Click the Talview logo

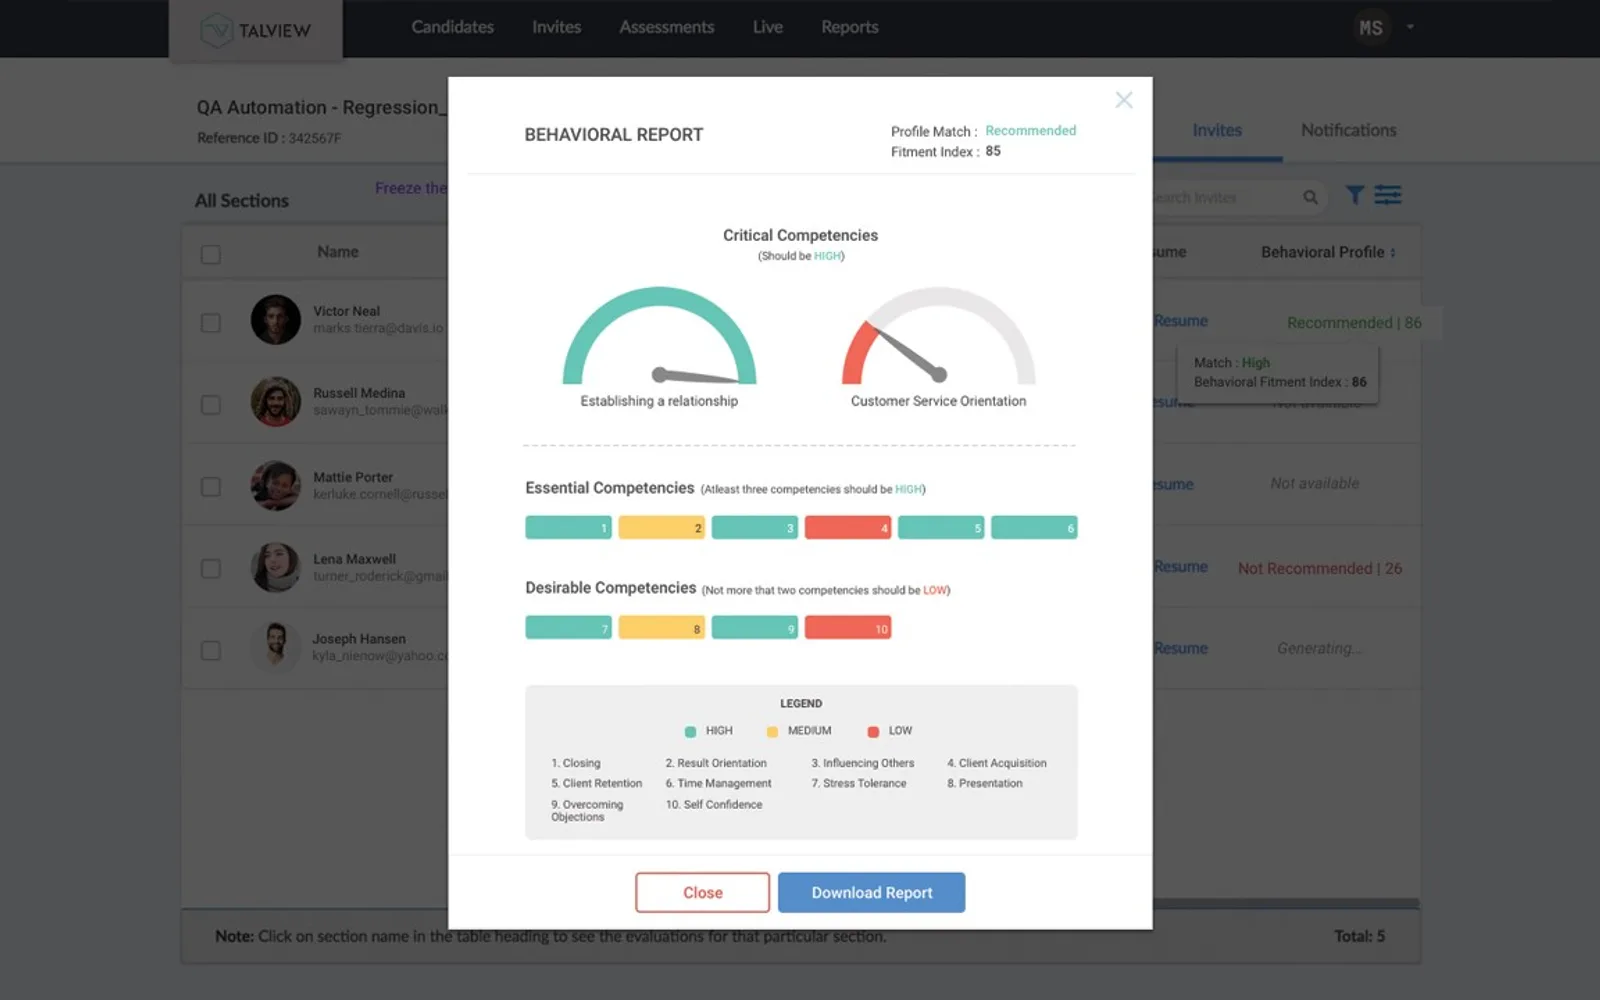[x=256, y=30]
